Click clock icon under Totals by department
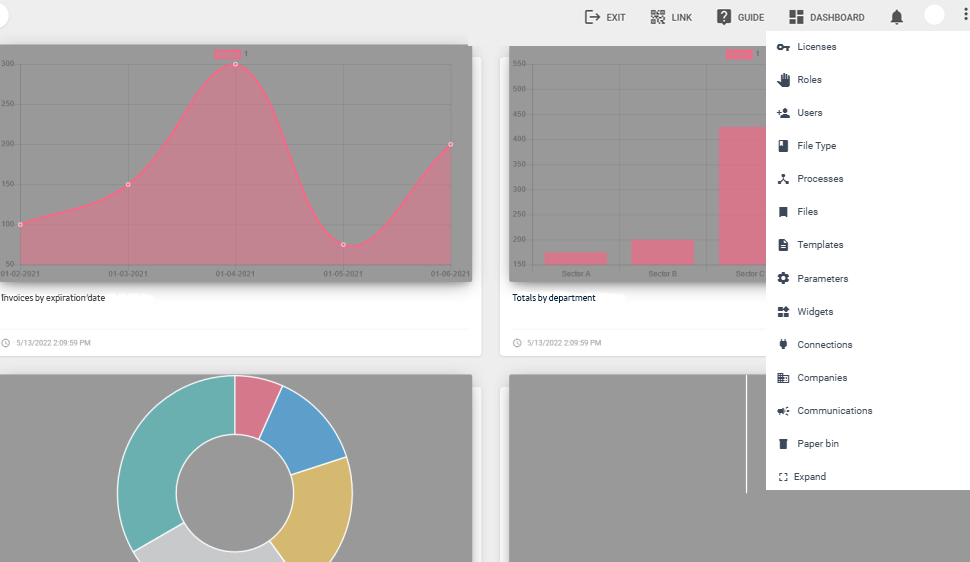The width and height of the screenshot is (970, 562). 517,343
